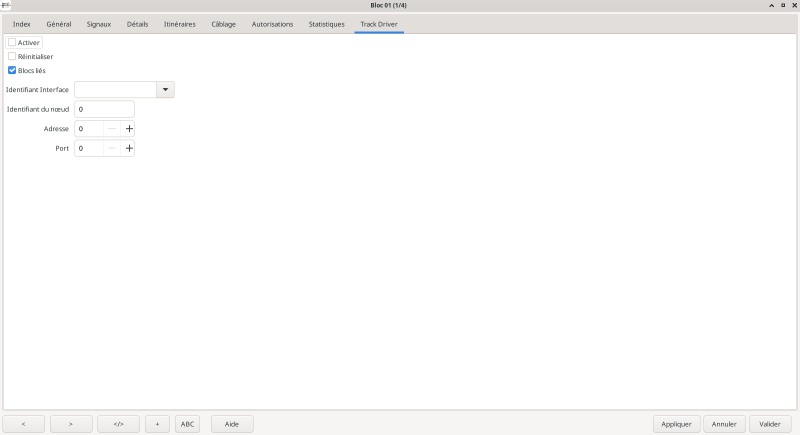This screenshot has width=800, height=435.
Task: Increase Port value with plus button
Action: click(128, 149)
